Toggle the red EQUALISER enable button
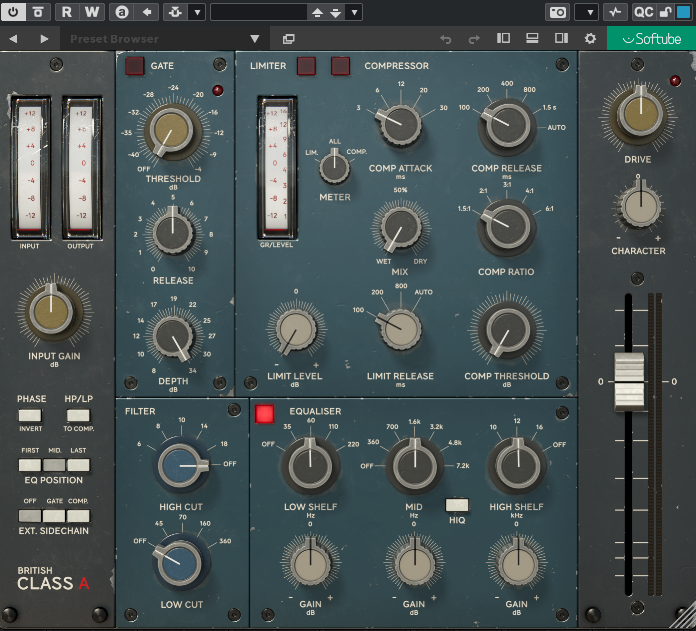The height and width of the screenshot is (631, 696). point(265,414)
